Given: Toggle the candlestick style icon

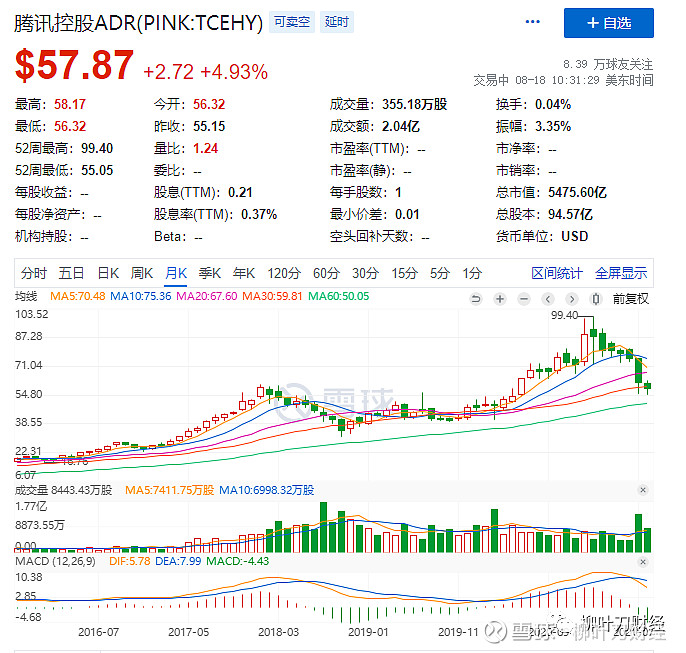Looking at the screenshot, I should coord(595,299).
